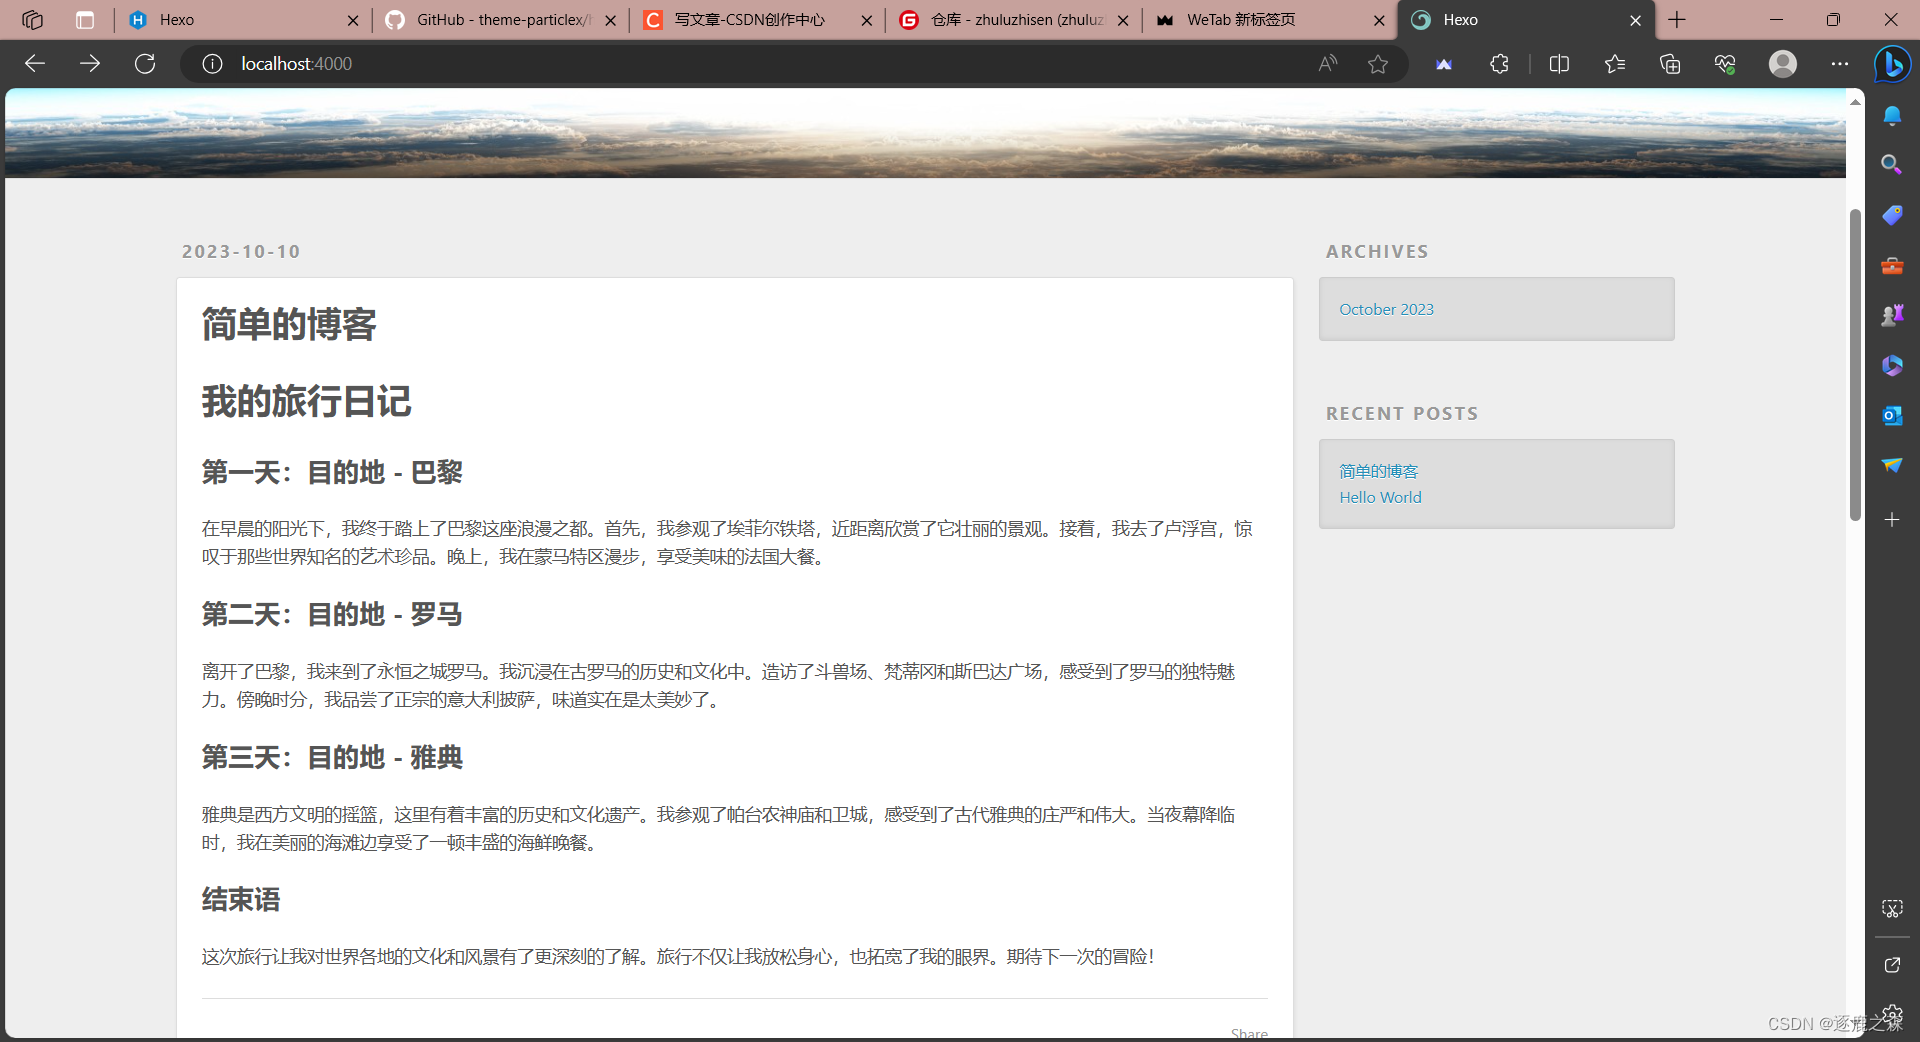Open Split screen view
This screenshot has width=1920, height=1042.
(1559, 64)
